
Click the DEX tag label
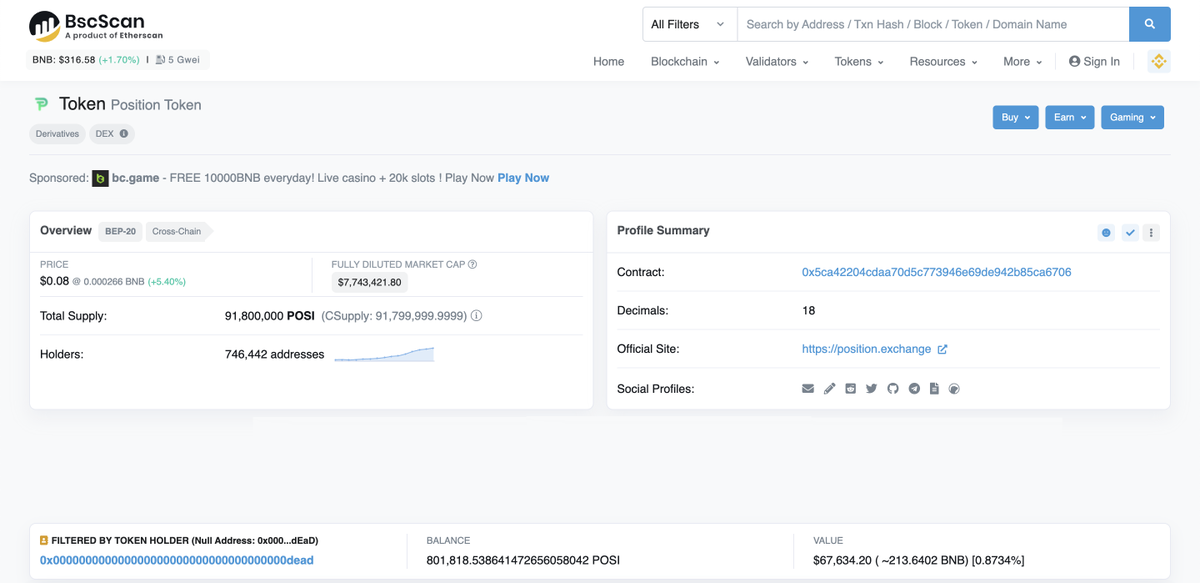[104, 134]
